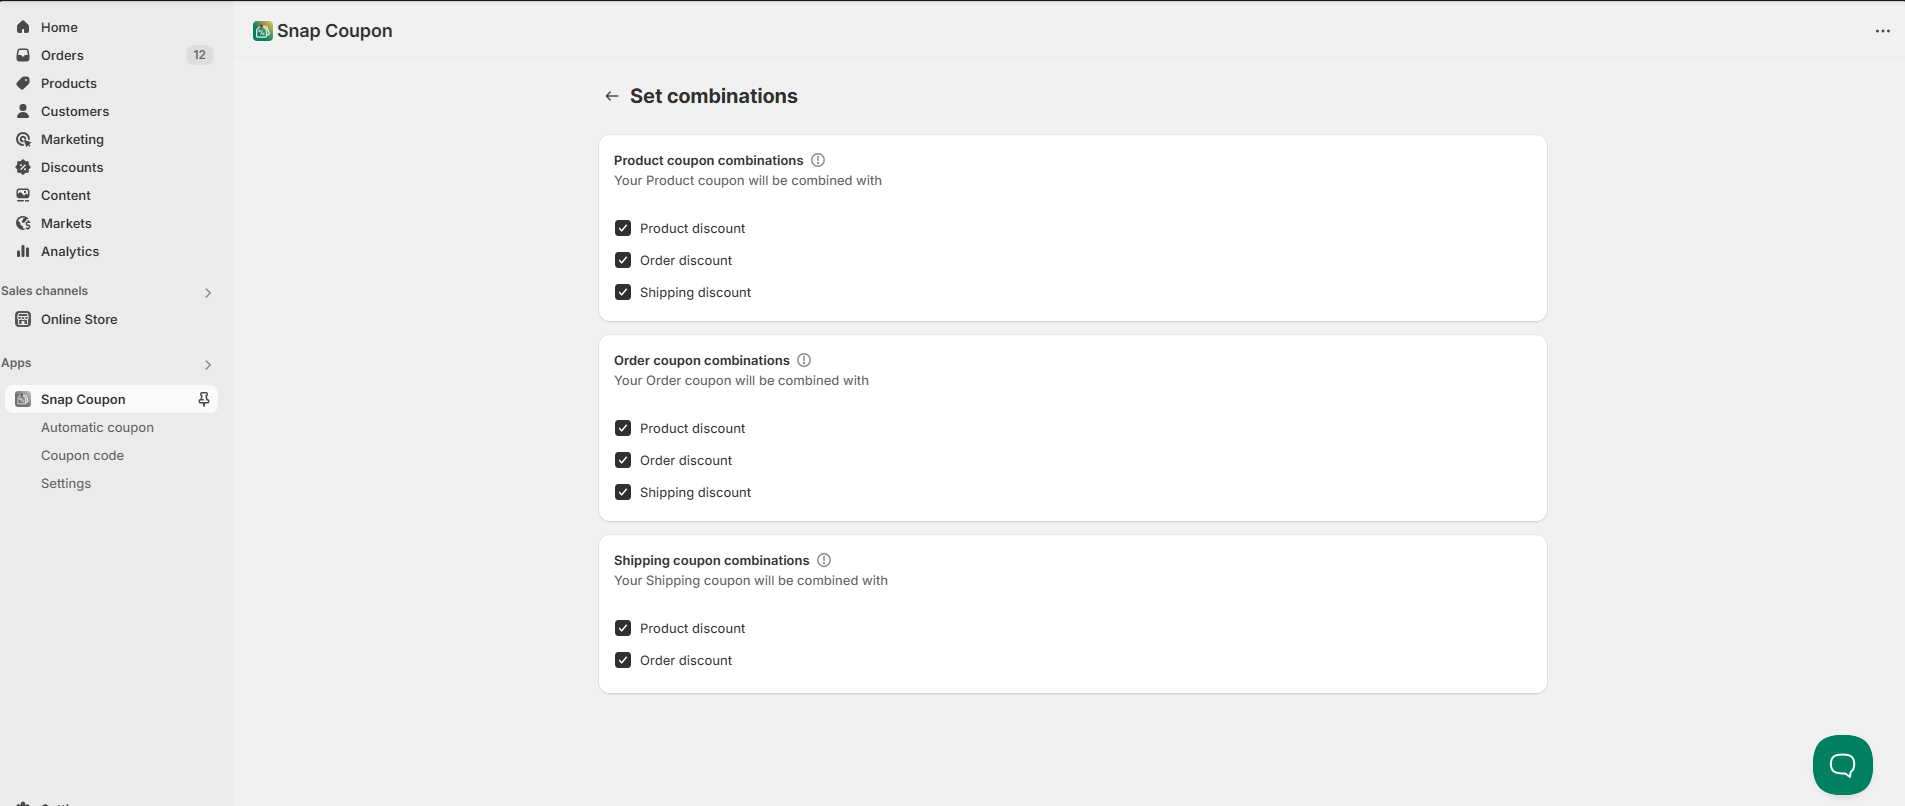Expand the Apps section chevron
The height and width of the screenshot is (806, 1905).
coord(208,365)
